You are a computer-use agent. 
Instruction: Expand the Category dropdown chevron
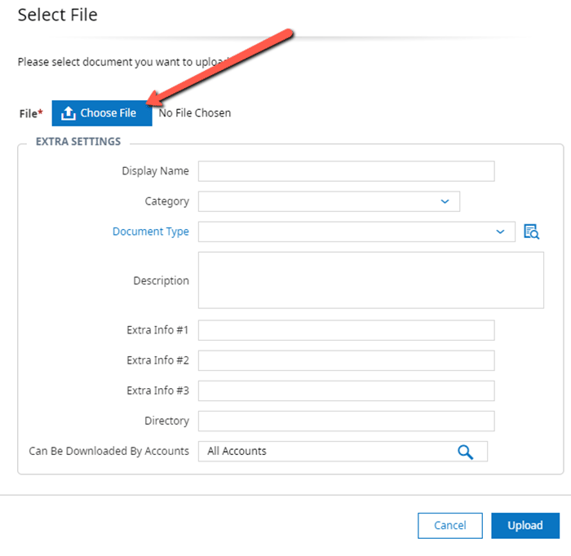pyautogui.click(x=445, y=201)
